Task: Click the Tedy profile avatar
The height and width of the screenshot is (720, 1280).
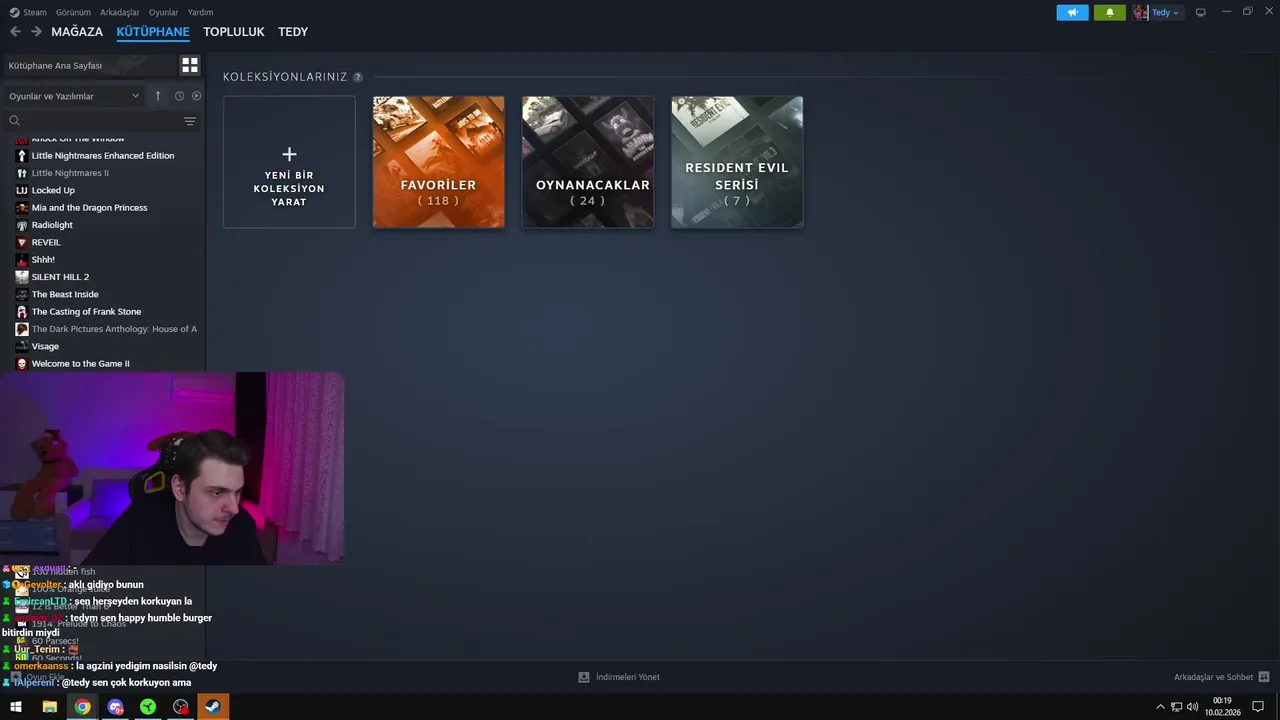Action: (x=1140, y=12)
